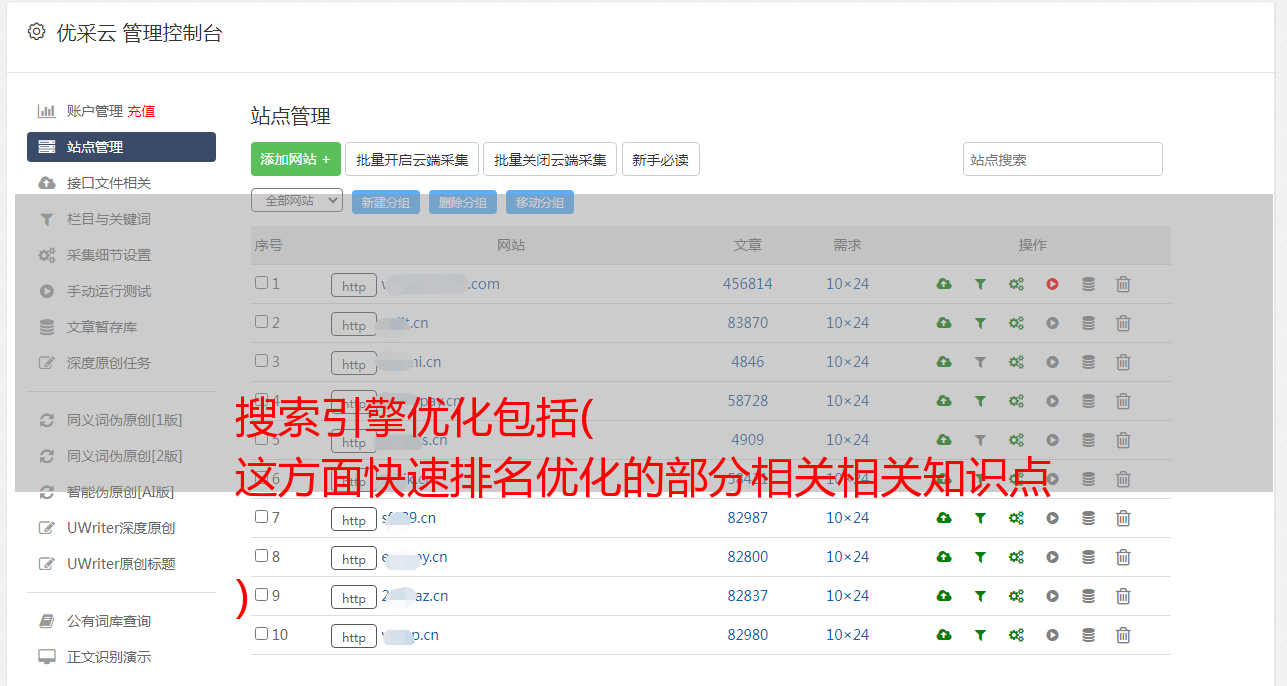
Task: Delete the 82980 site using its trash icon
Action: point(1123,635)
